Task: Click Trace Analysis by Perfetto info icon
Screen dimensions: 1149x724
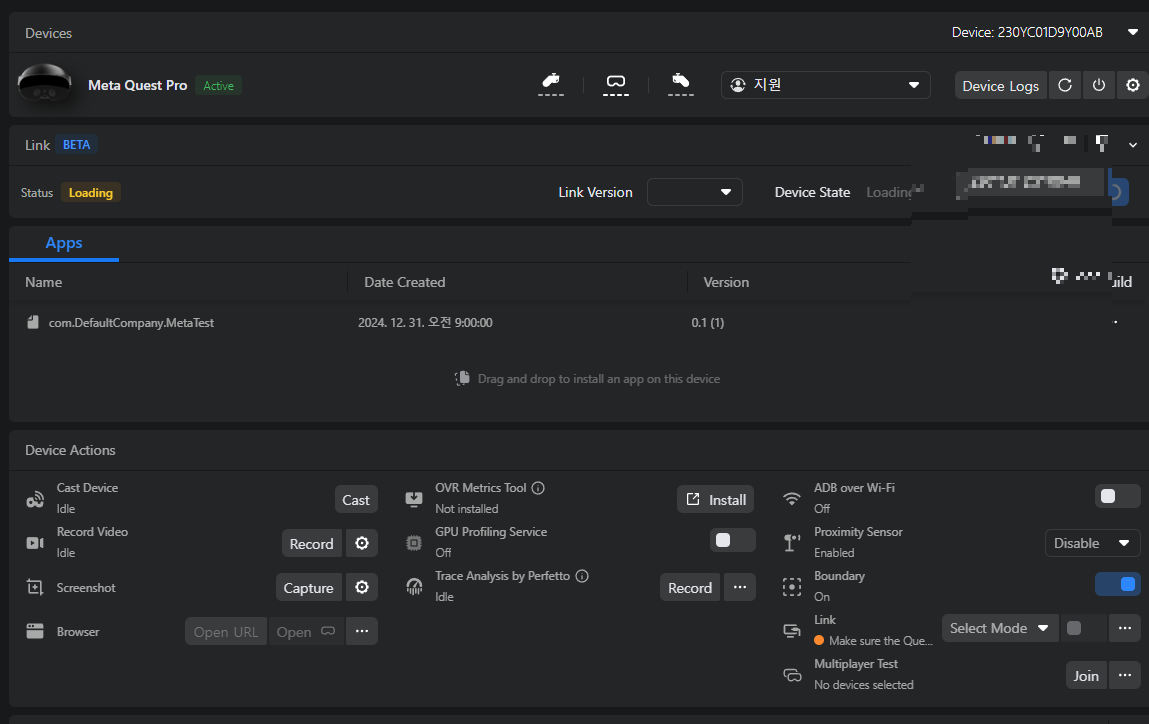Action: (x=582, y=576)
